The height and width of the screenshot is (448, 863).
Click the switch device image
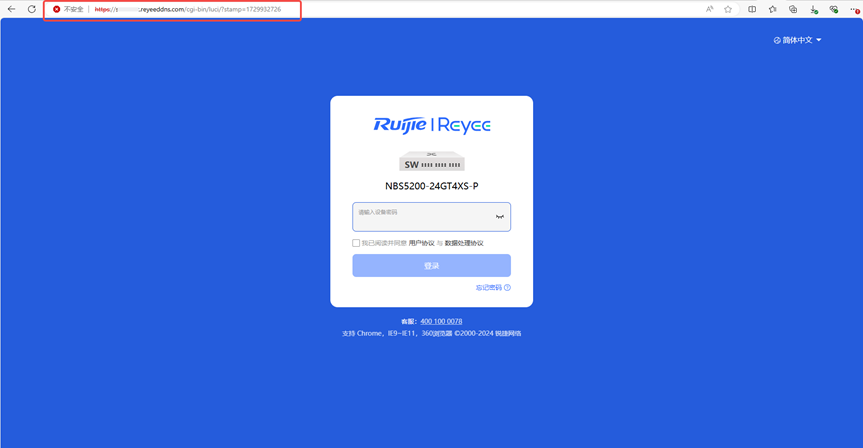tap(432, 161)
